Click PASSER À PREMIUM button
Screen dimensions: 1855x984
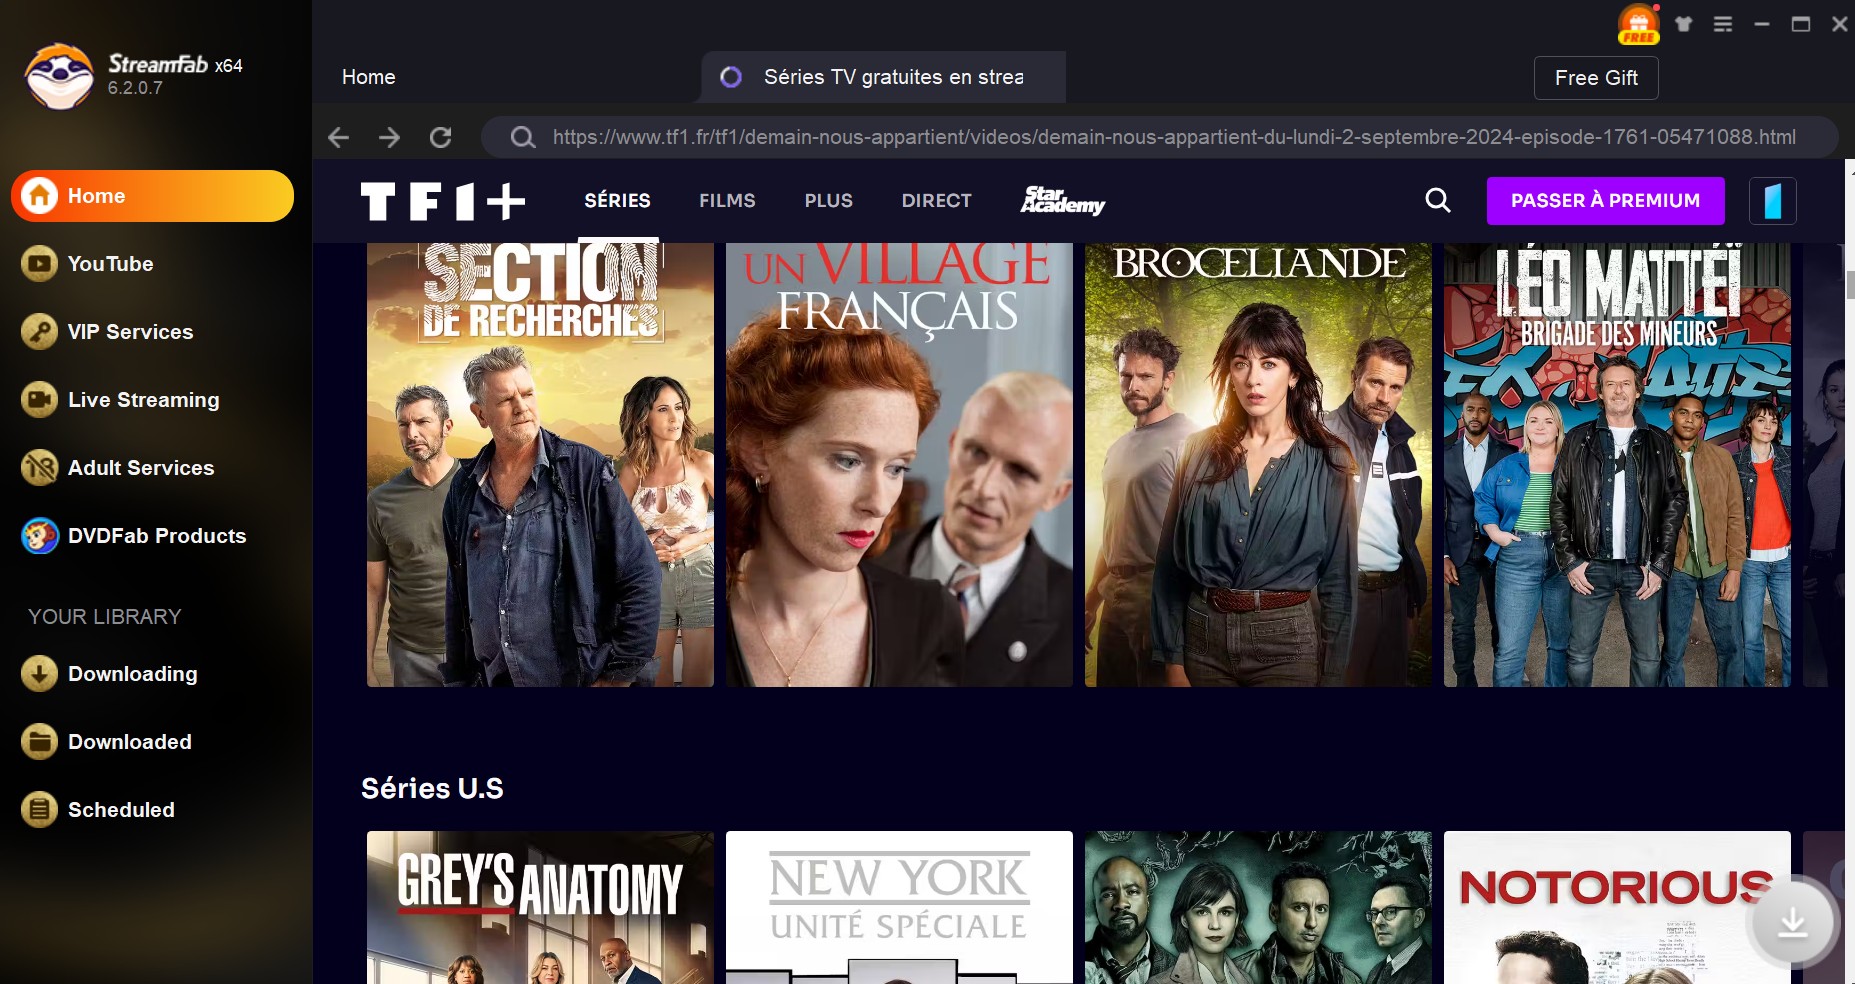pos(1605,201)
